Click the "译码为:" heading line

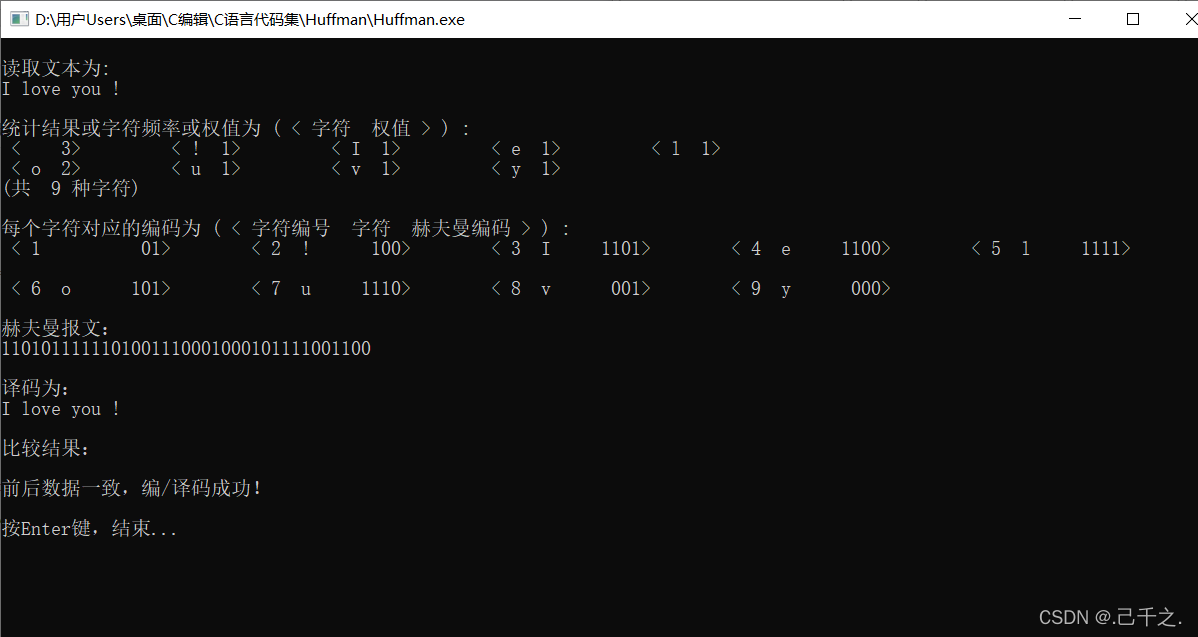(x=37, y=388)
